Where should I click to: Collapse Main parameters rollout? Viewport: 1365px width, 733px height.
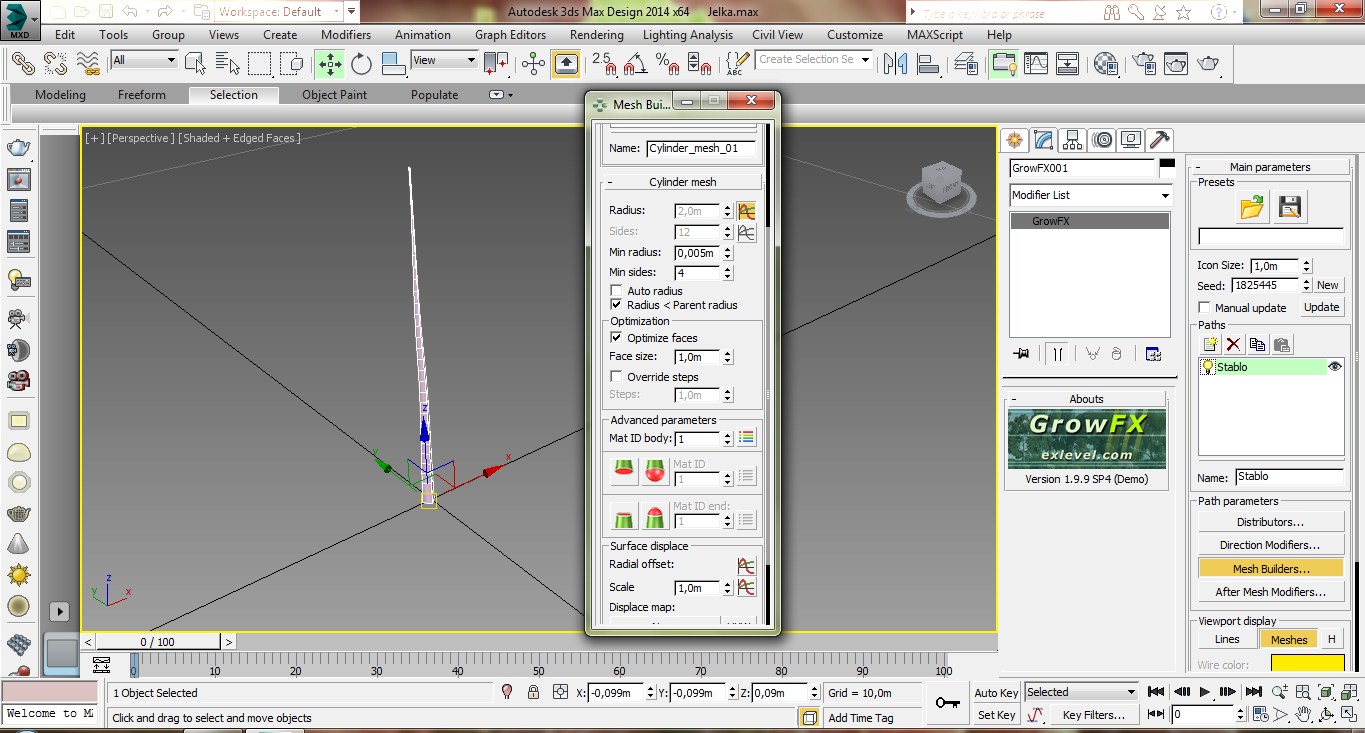click(1269, 167)
